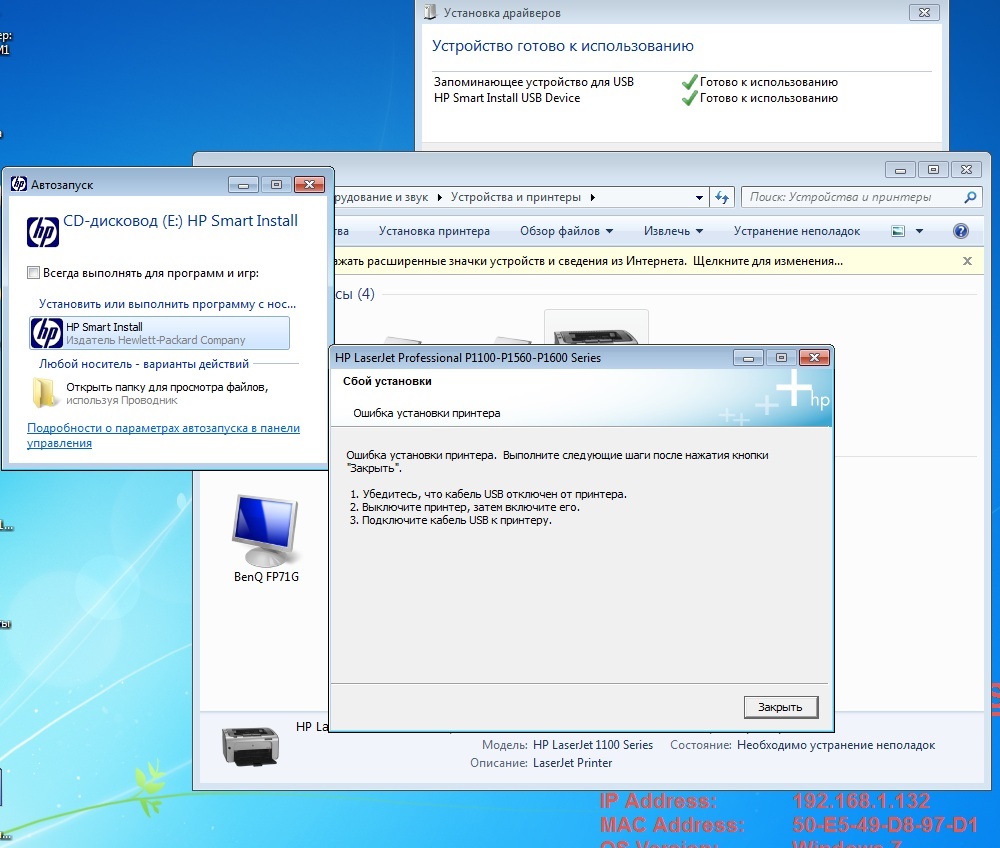
Task: Close the Devices and Printers window
Action: tap(966, 170)
